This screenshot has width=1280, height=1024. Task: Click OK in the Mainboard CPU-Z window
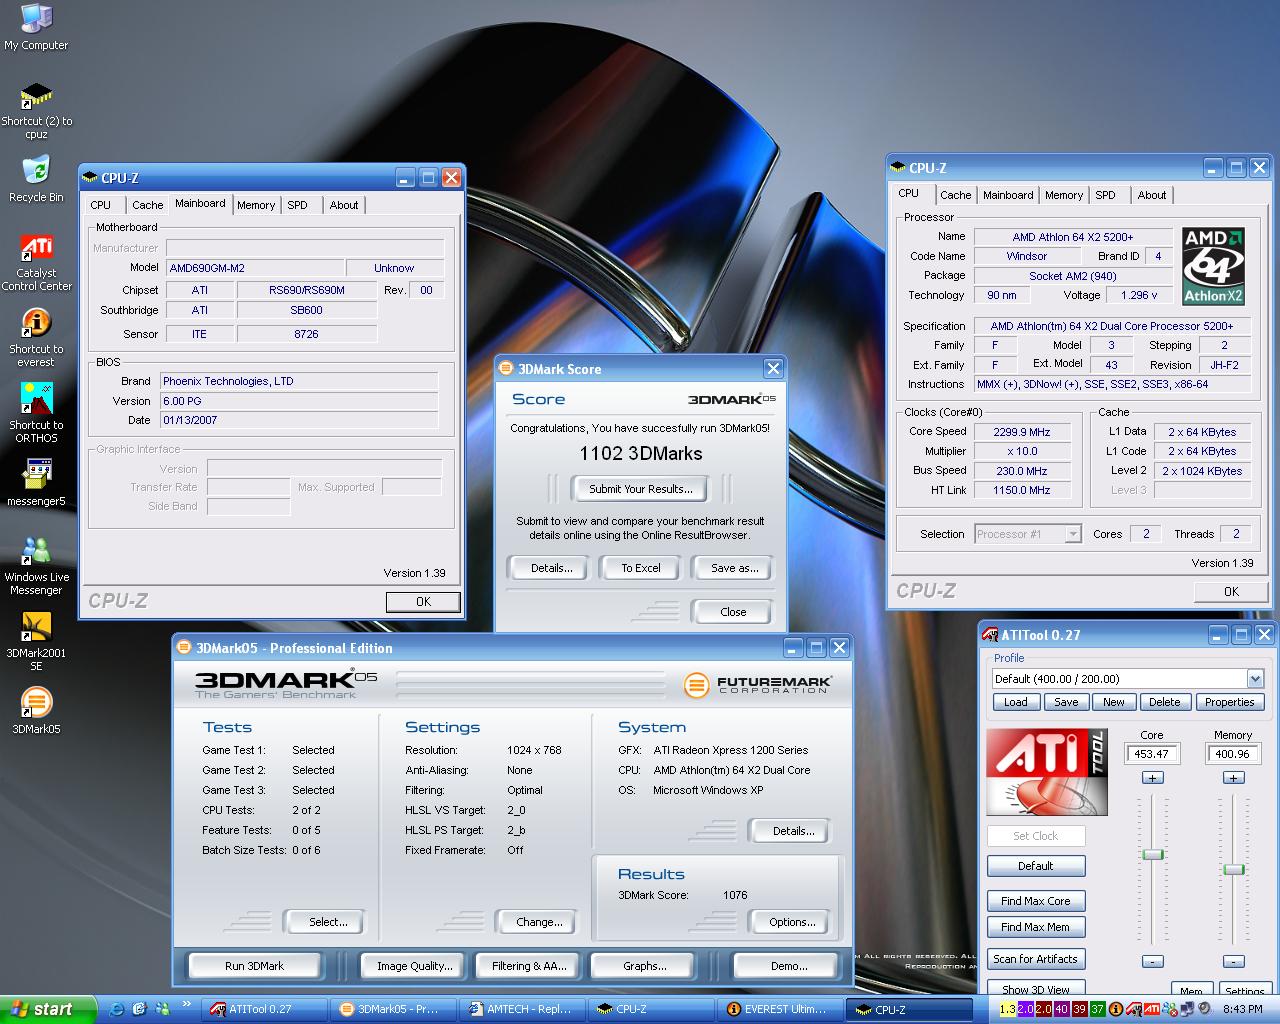(423, 602)
